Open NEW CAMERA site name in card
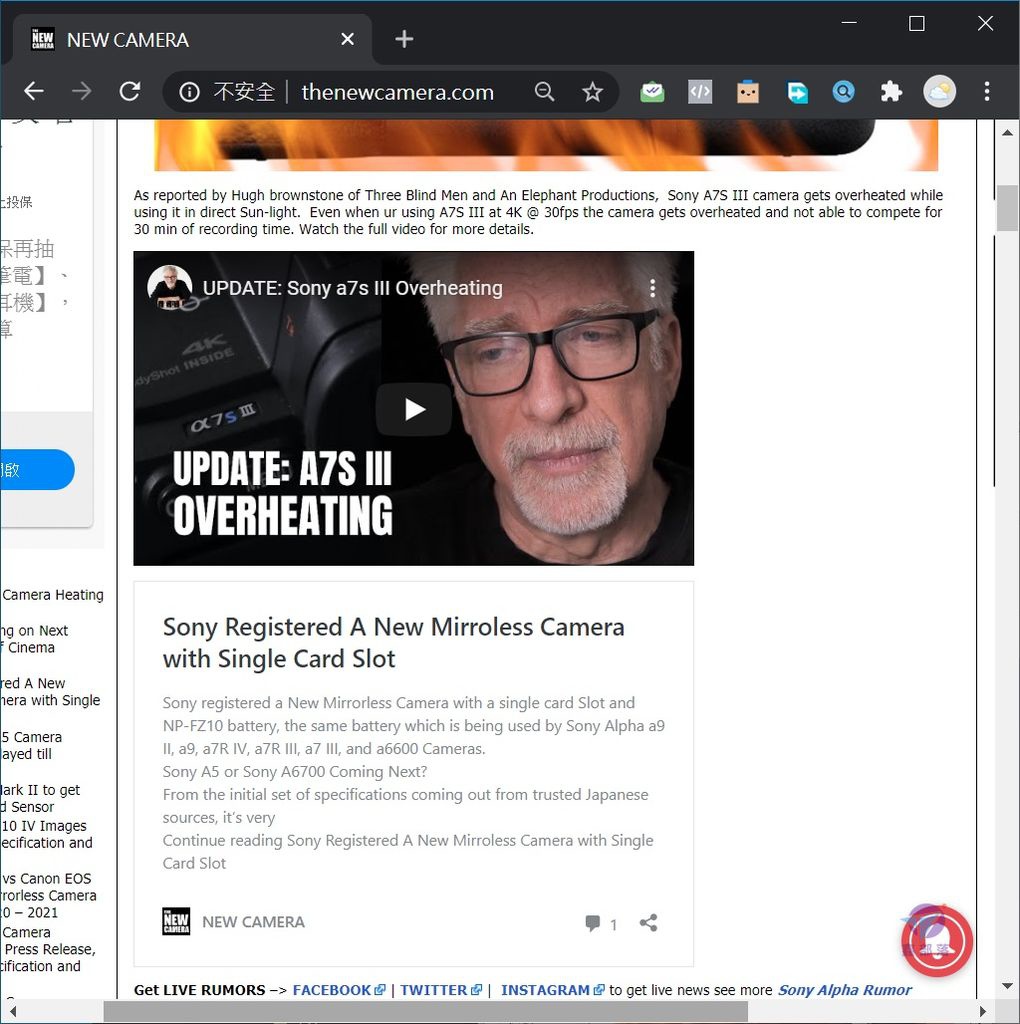Screen dimensions: 1020x1024 pyautogui.click(x=253, y=922)
